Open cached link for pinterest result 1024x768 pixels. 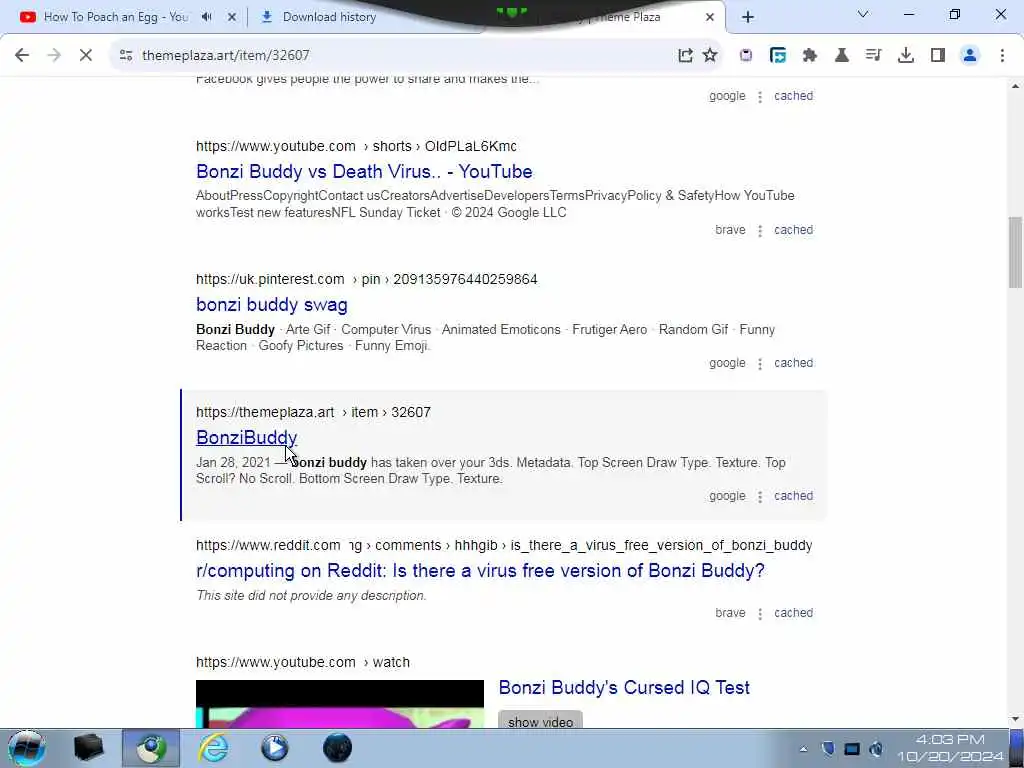[x=793, y=363]
